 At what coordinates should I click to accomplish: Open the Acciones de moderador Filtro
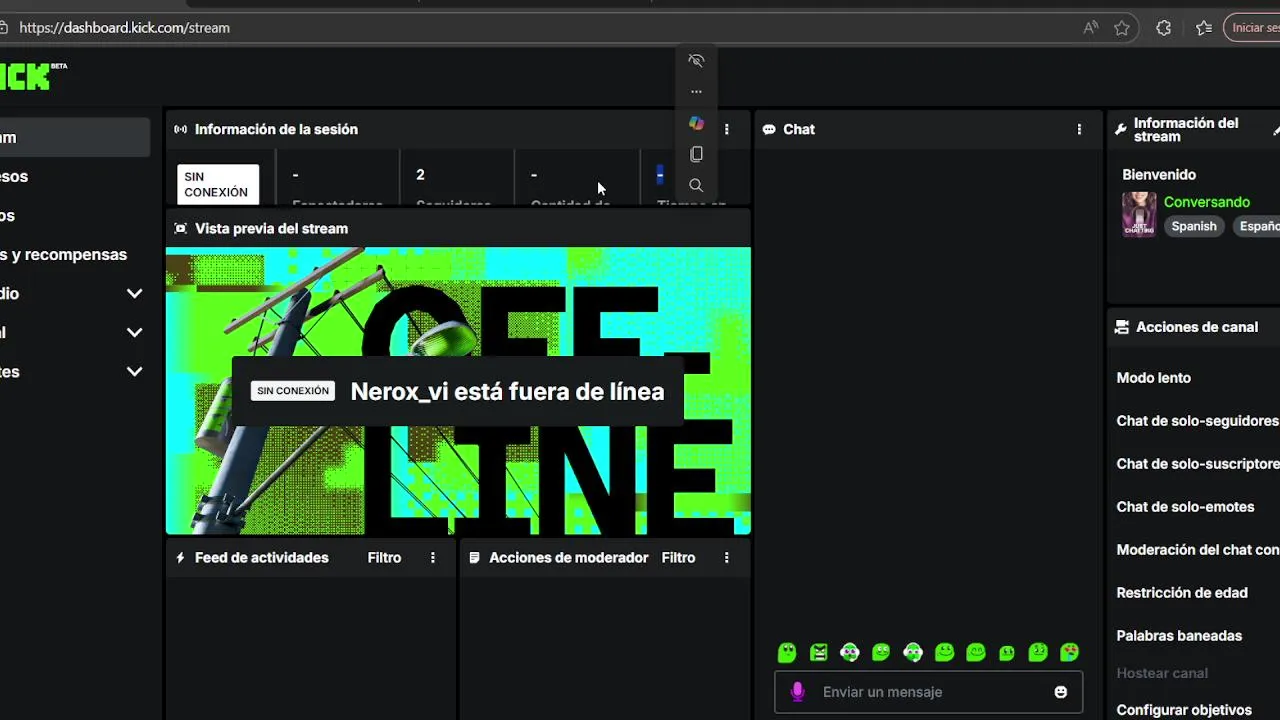pos(678,558)
